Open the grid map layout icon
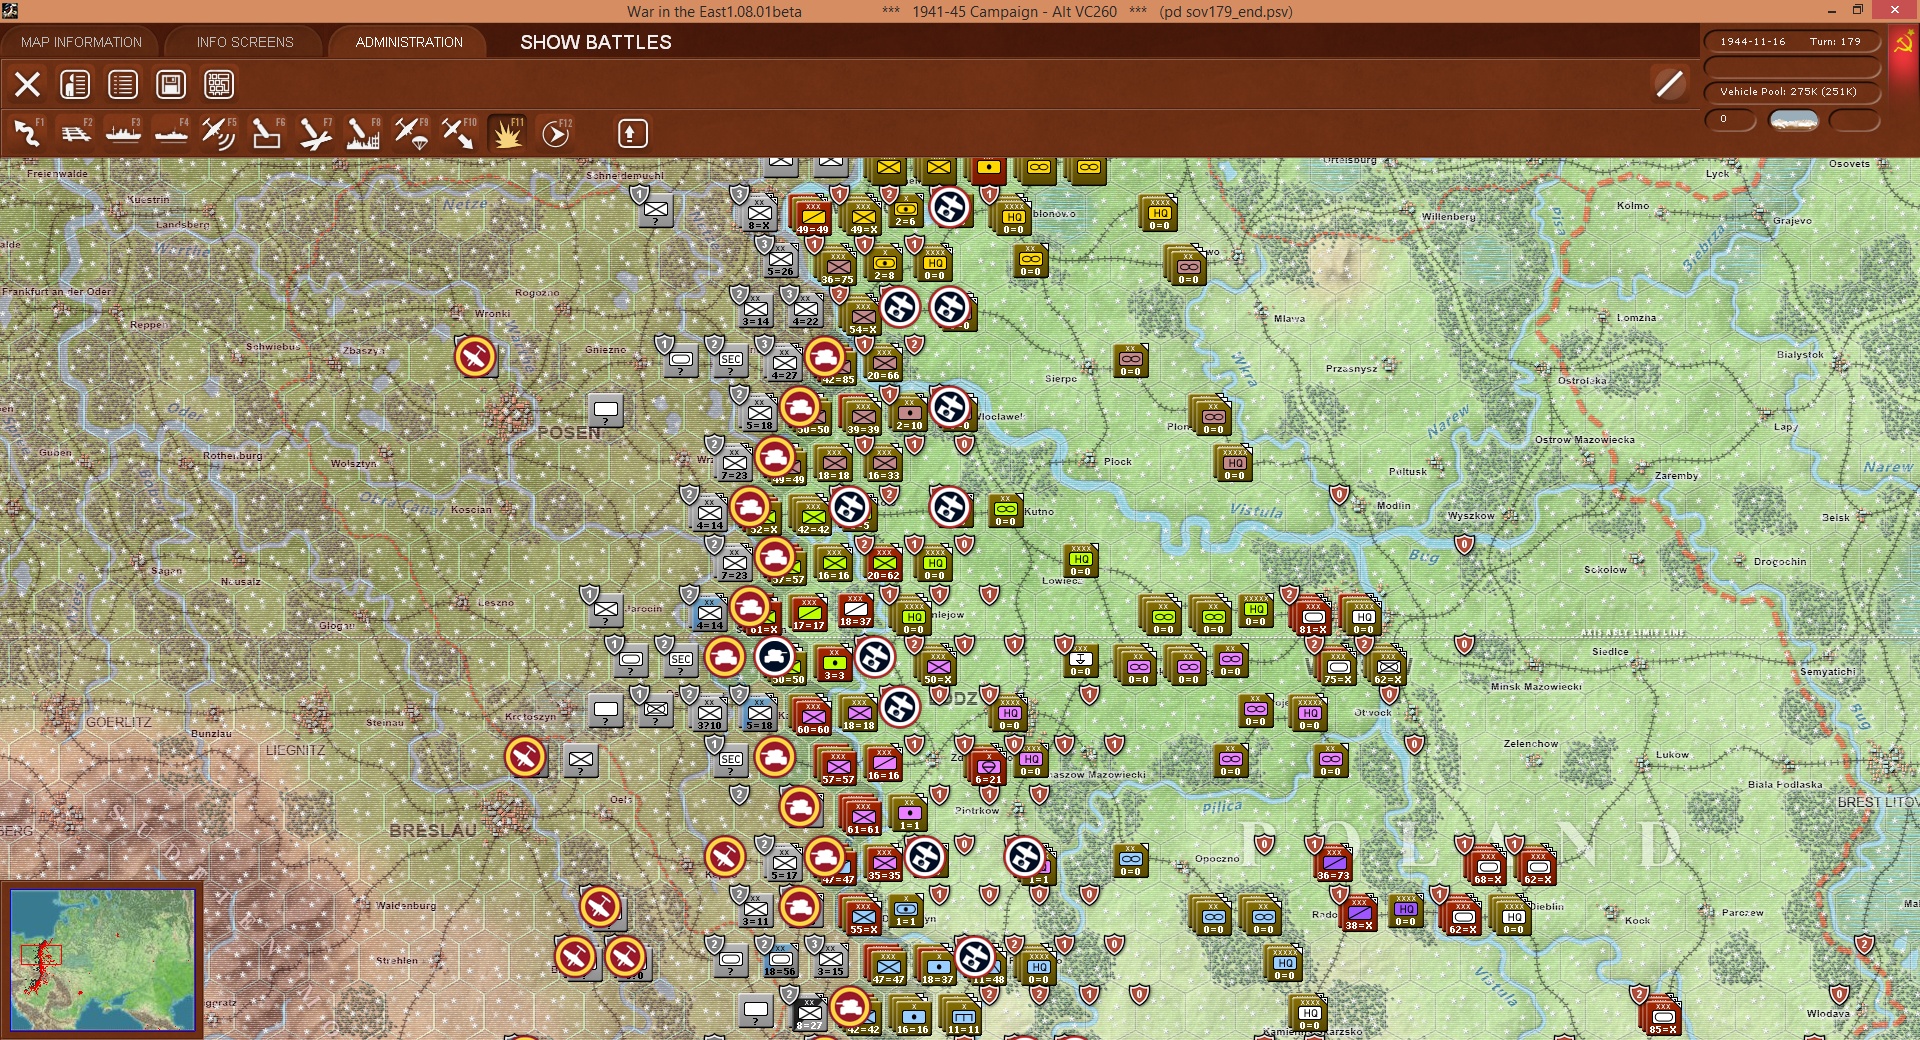 (x=219, y=84)
